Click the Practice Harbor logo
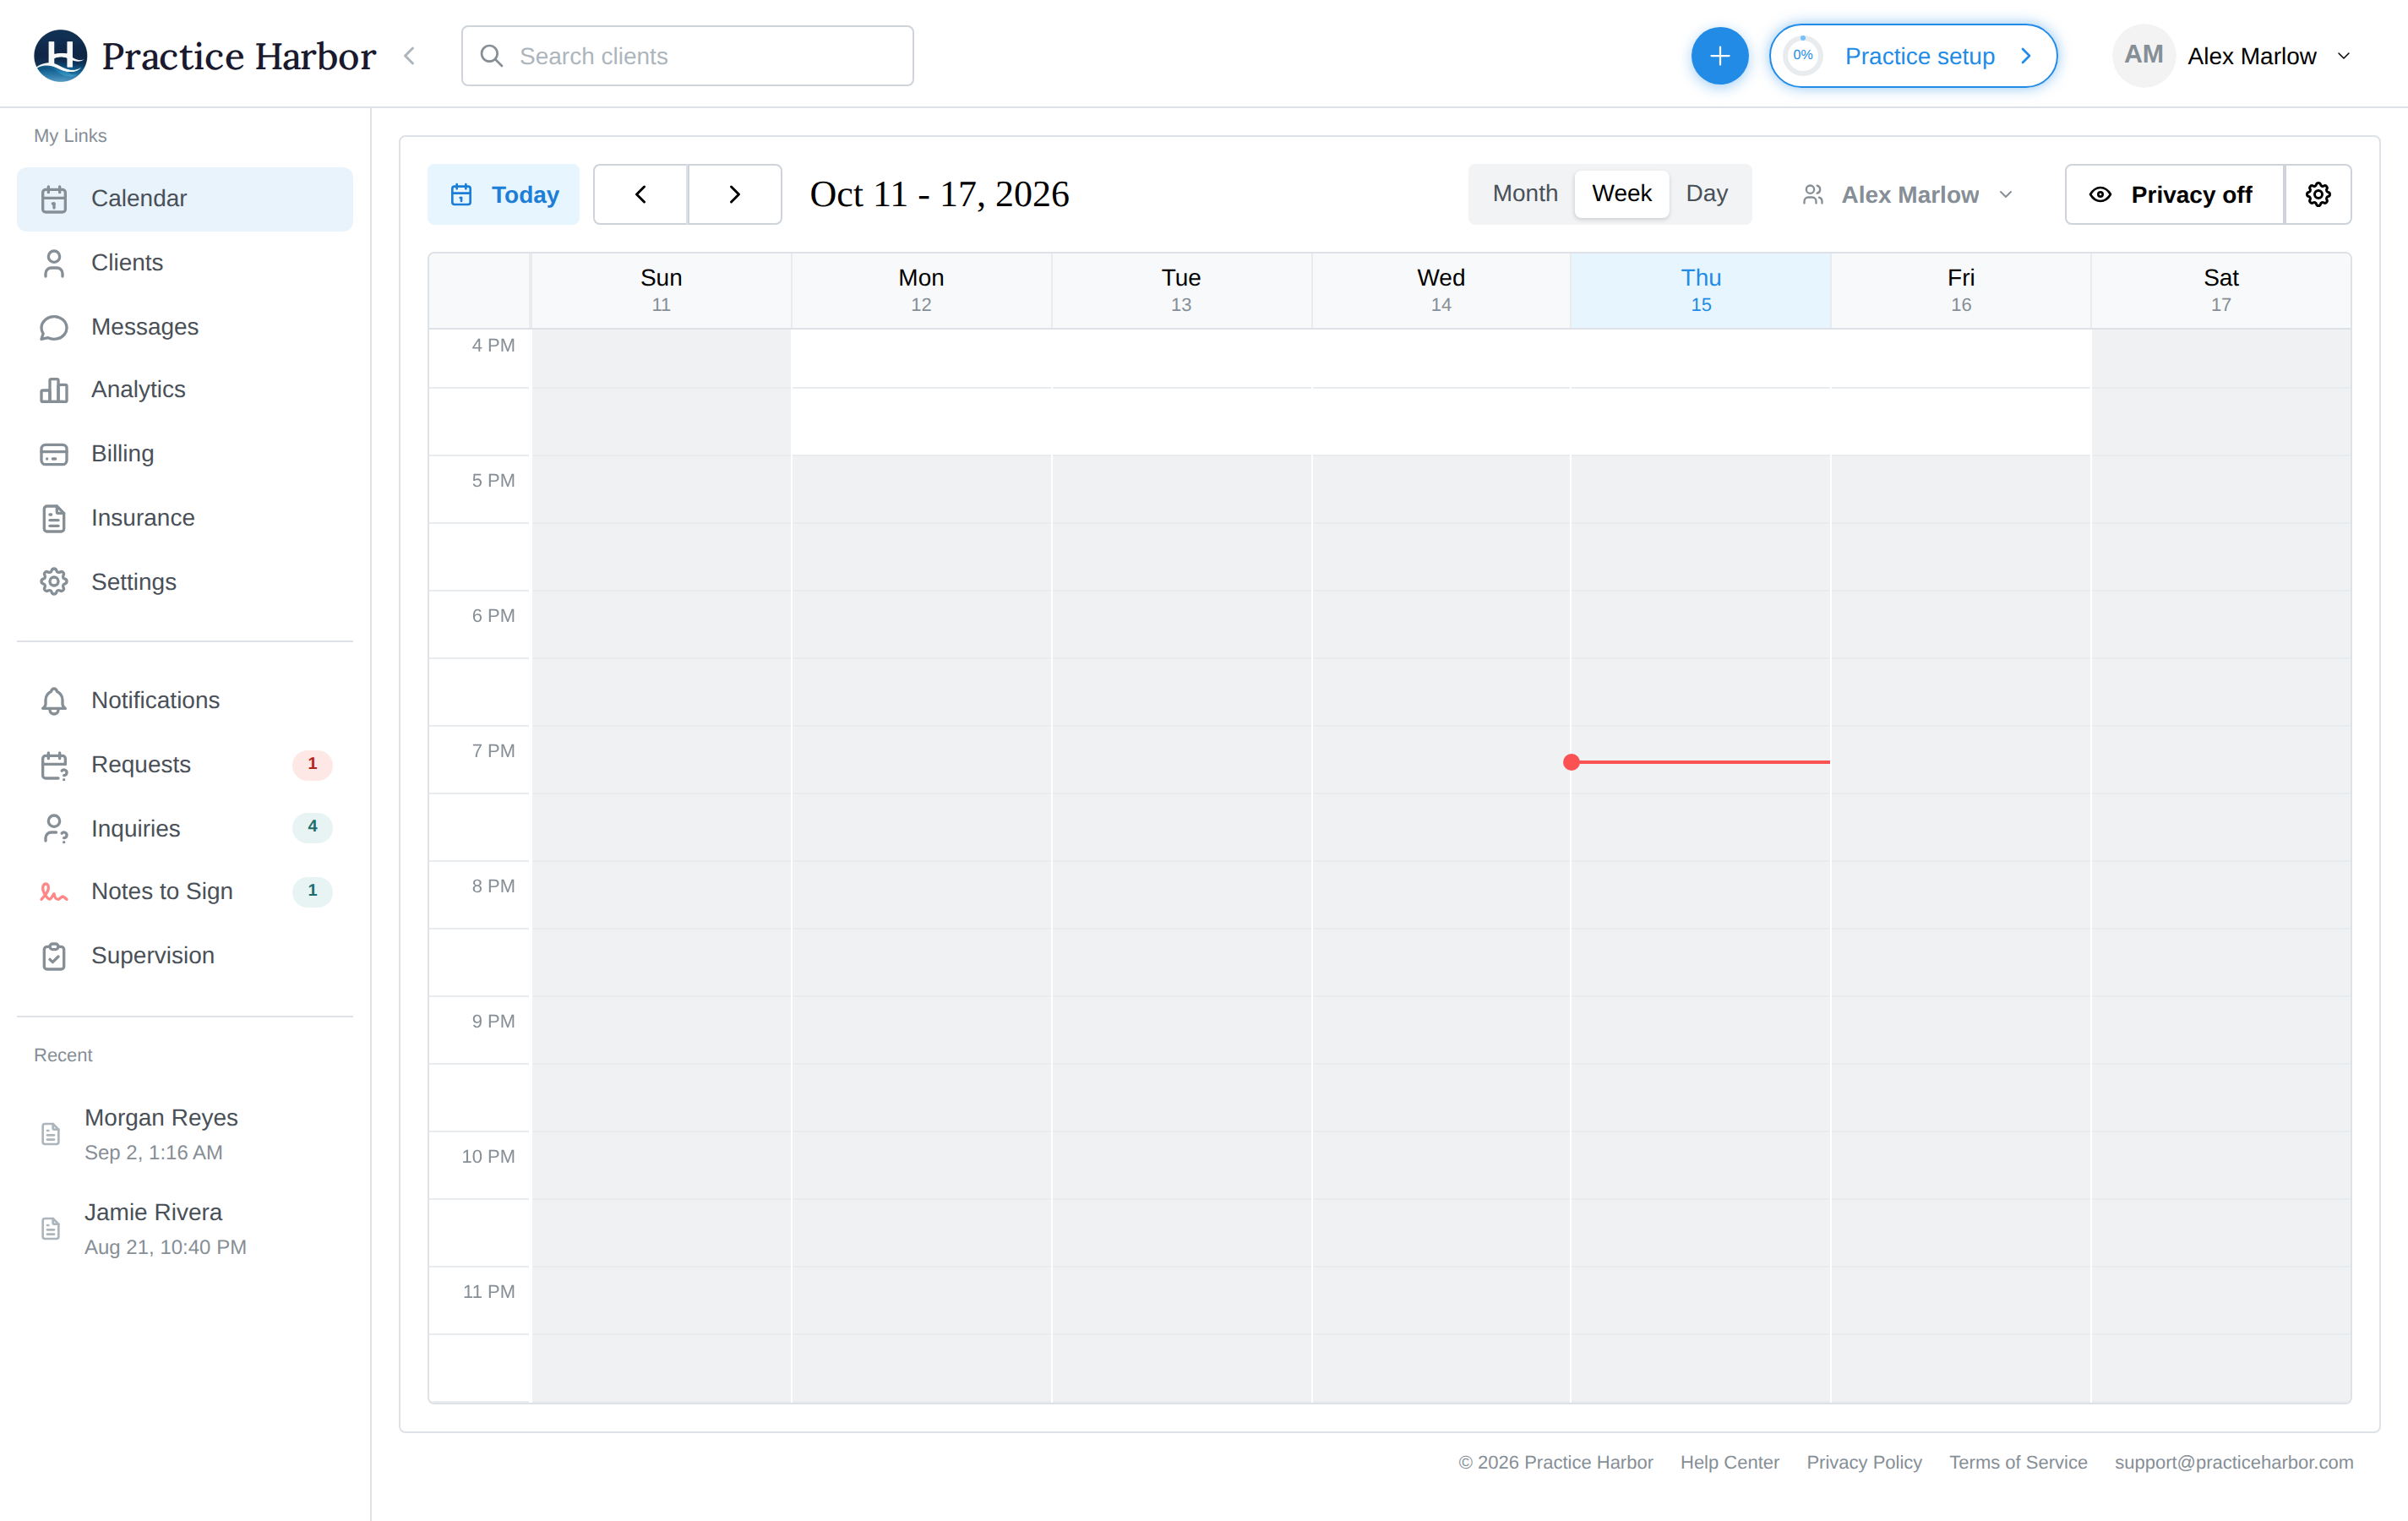The width and height of the screenshot is (2408, 1521). [205, 56]
